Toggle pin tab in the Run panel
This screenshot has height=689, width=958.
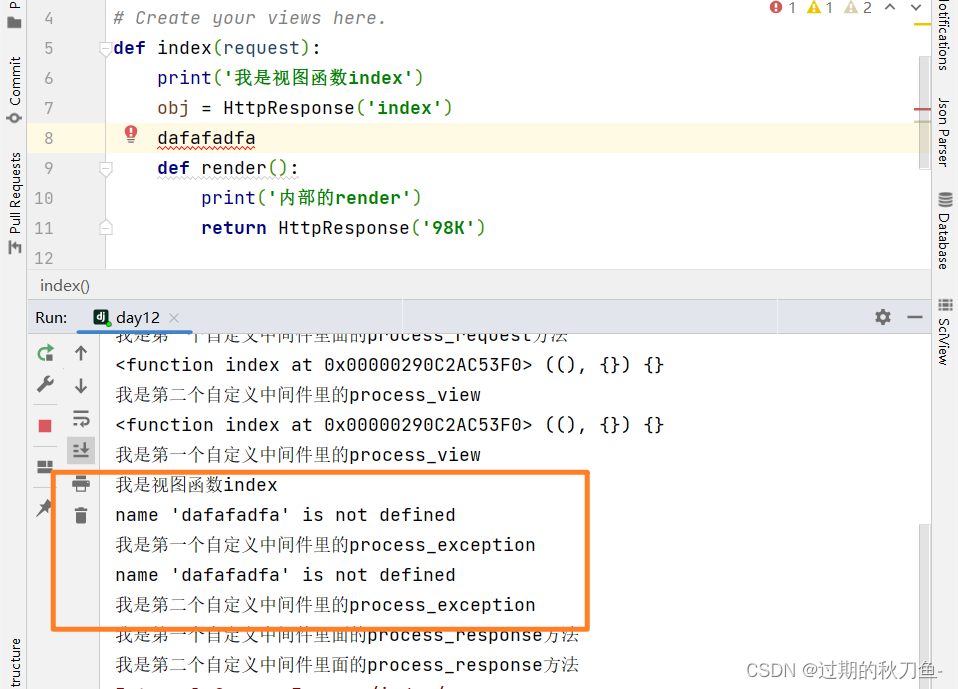[x=45, y=508]
